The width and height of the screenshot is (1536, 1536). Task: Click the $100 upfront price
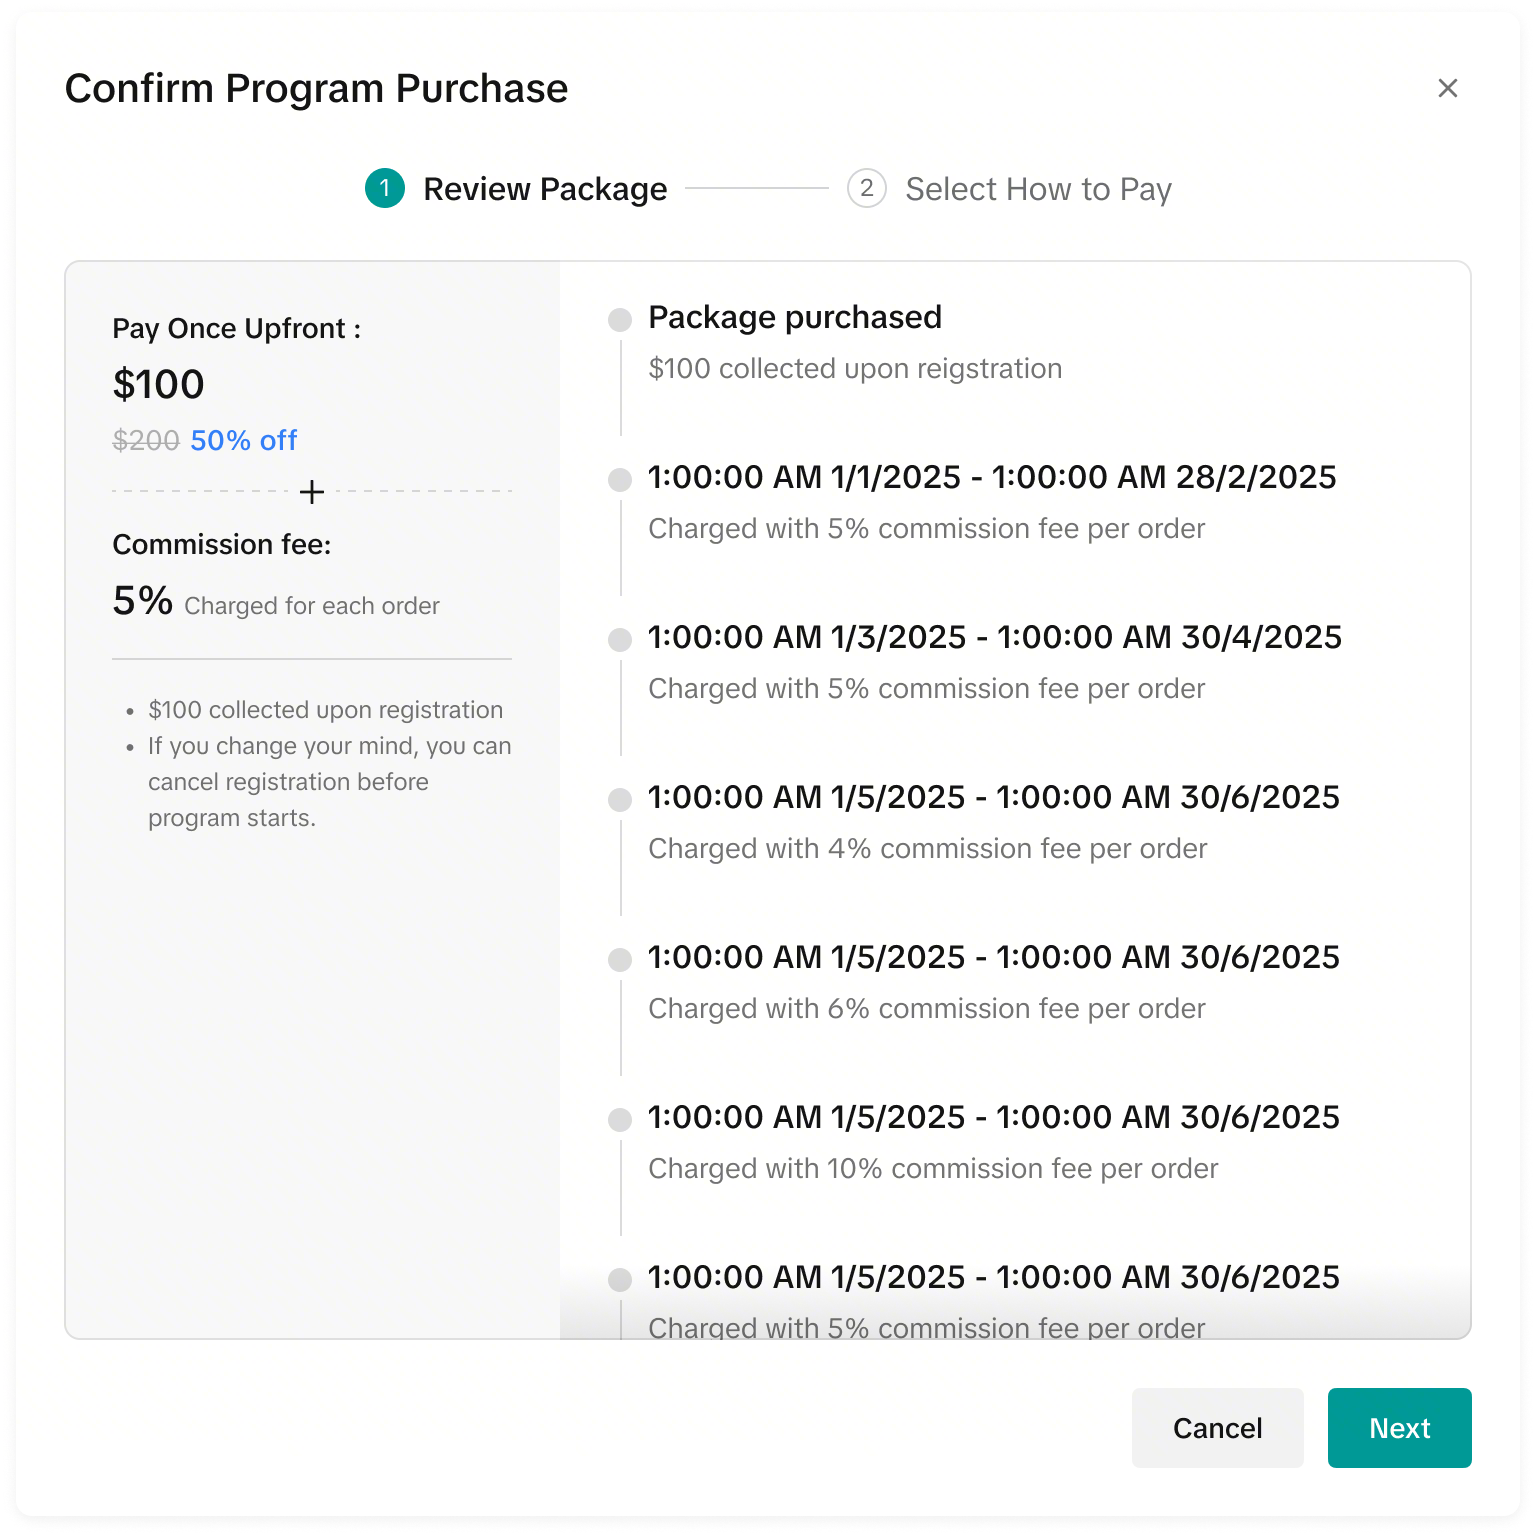[x=158, y=384]
